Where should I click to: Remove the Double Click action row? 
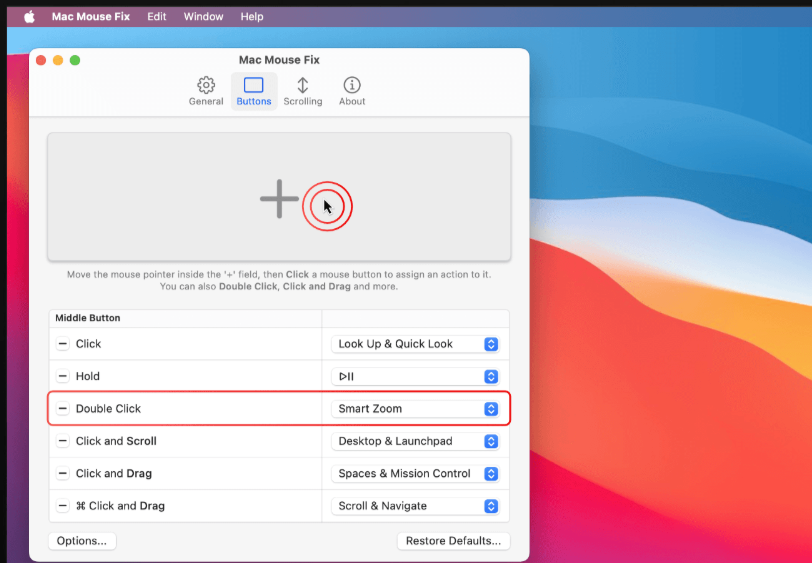tap(63, 409)
